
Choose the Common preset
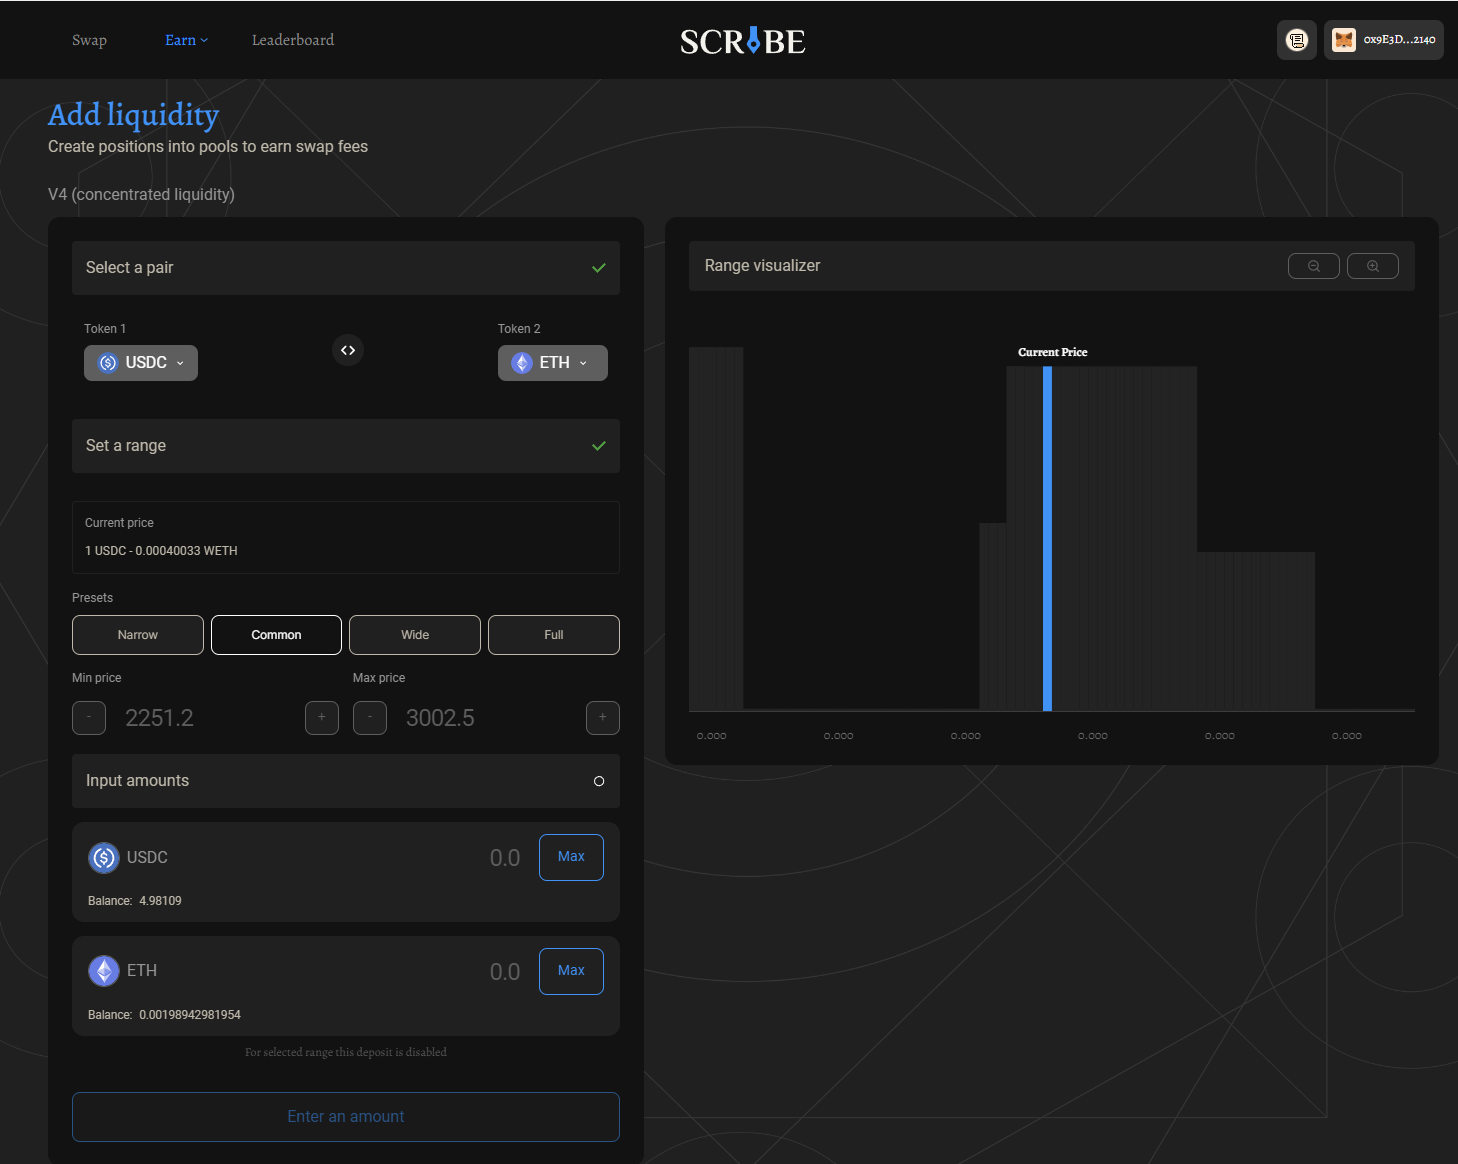(276, 635)
